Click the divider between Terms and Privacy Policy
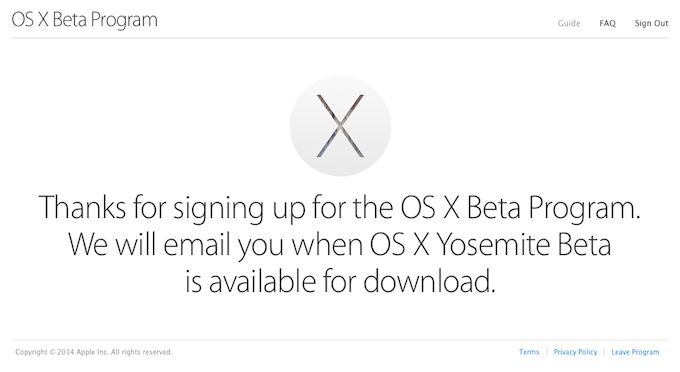 point(546,352)
